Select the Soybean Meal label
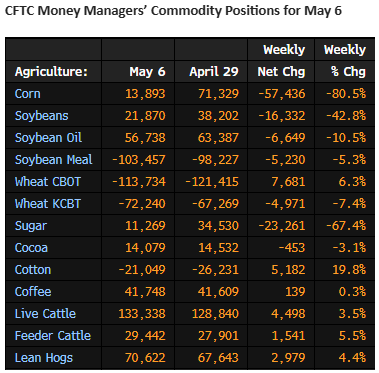This screenshot has width=379, height=373. pos(53,160)
